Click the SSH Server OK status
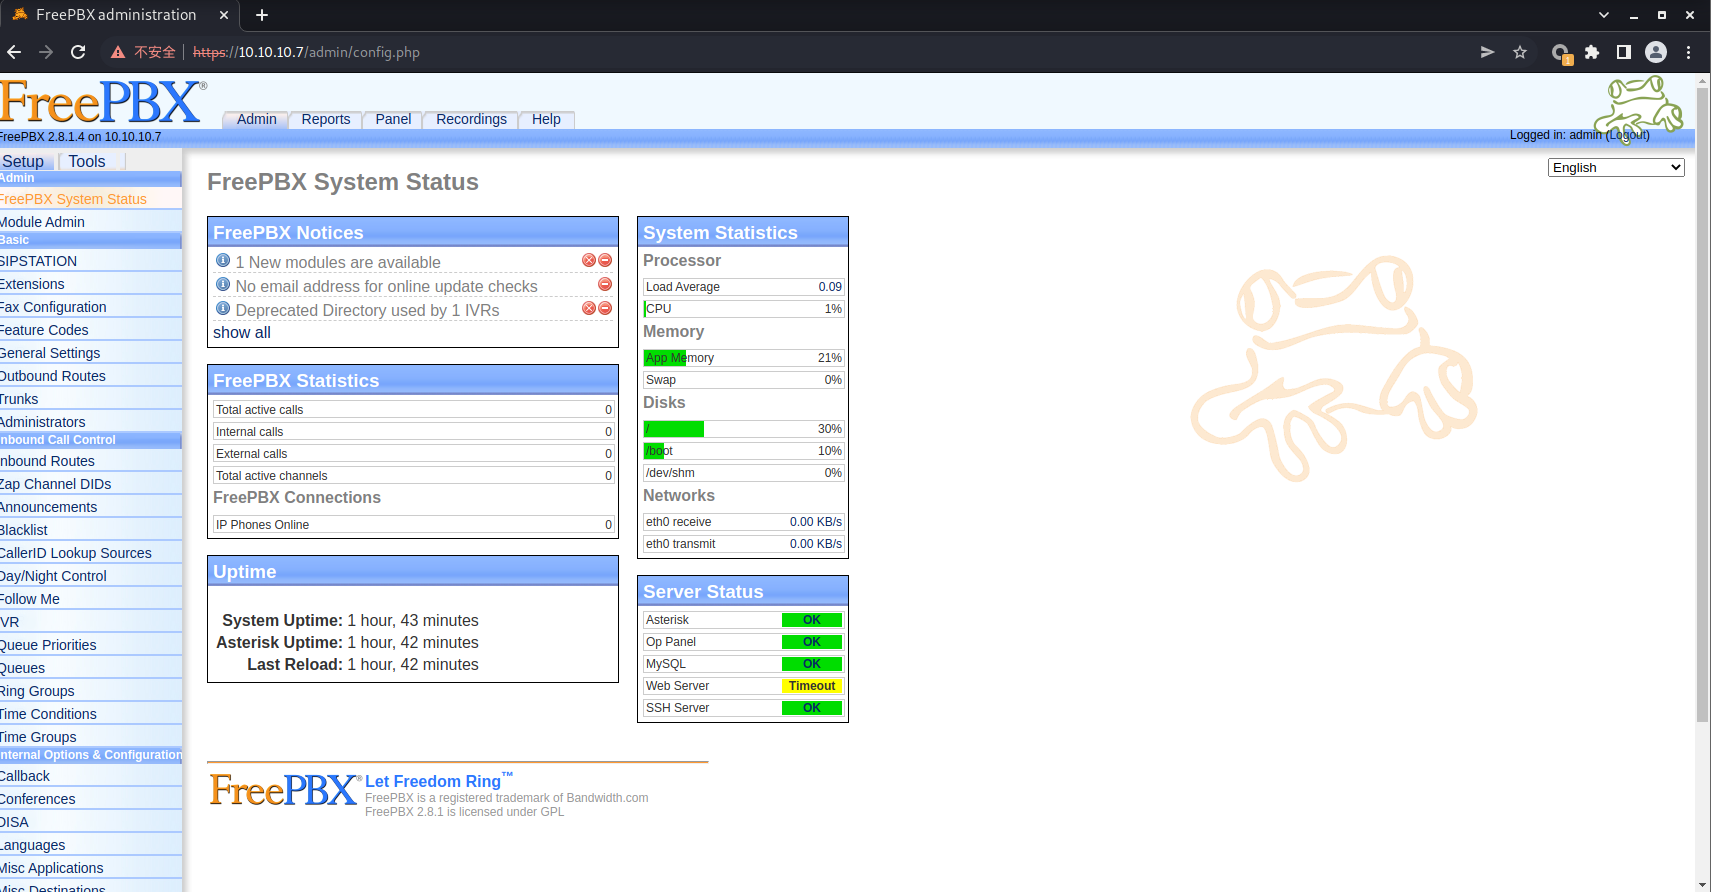 (812, 708)
